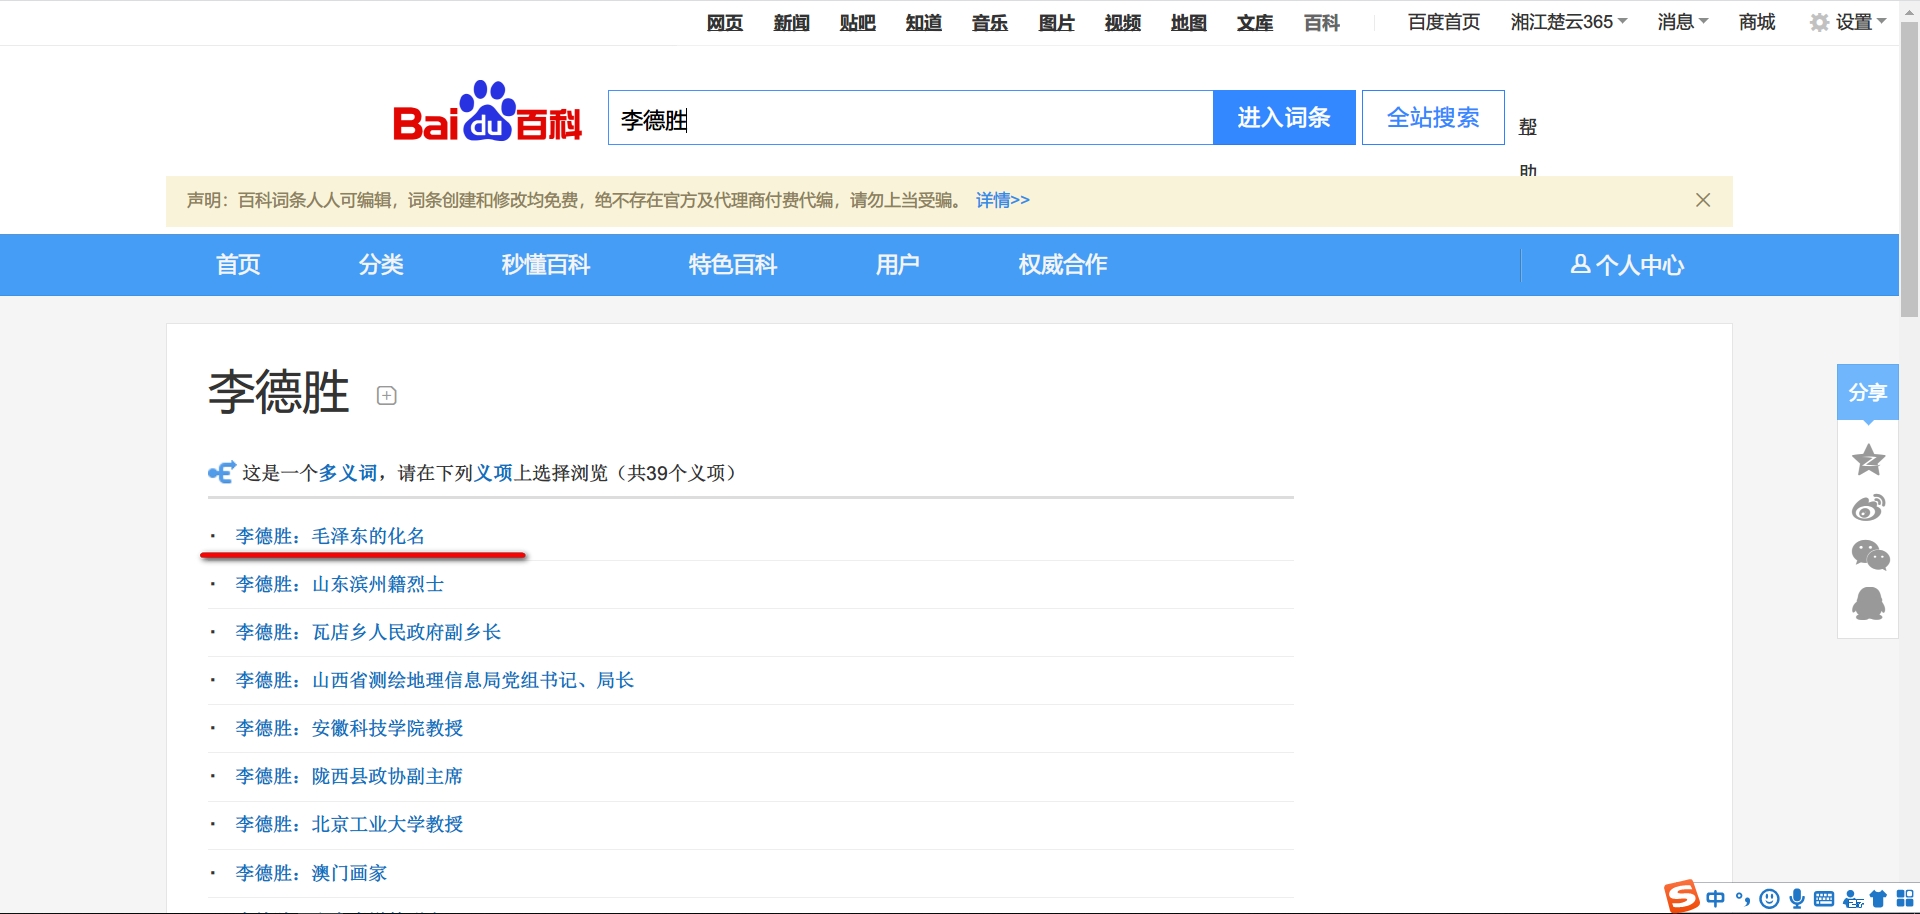Share the entry to QQ Zone (star icon)
The image size is (1920, 914).
coord(1868,460)
